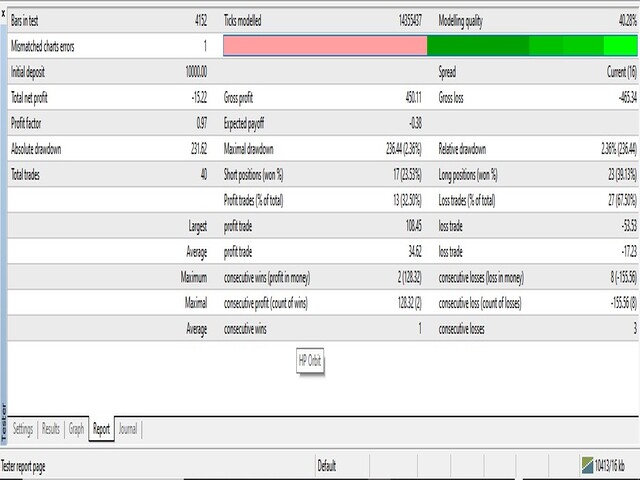Select the Report tab
The image size is (640, 480).
pyautogui.click(x=101, y=429)
